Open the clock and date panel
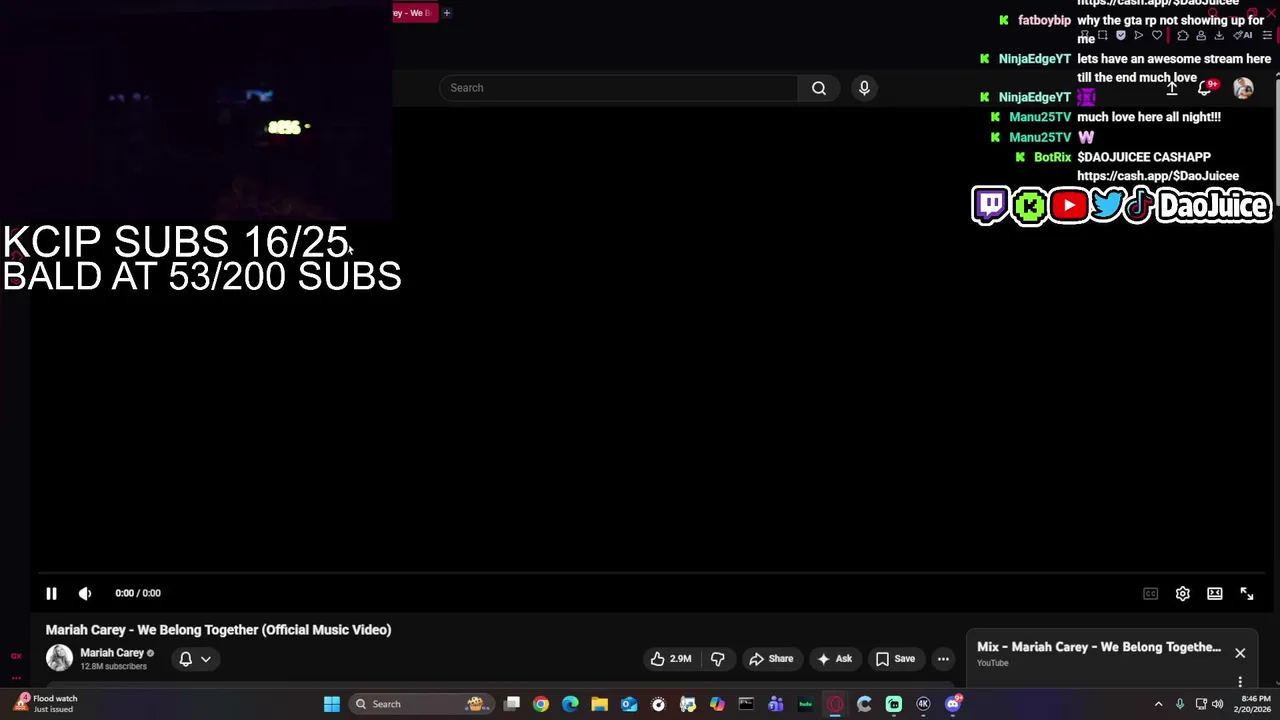 pos(1254,704)
